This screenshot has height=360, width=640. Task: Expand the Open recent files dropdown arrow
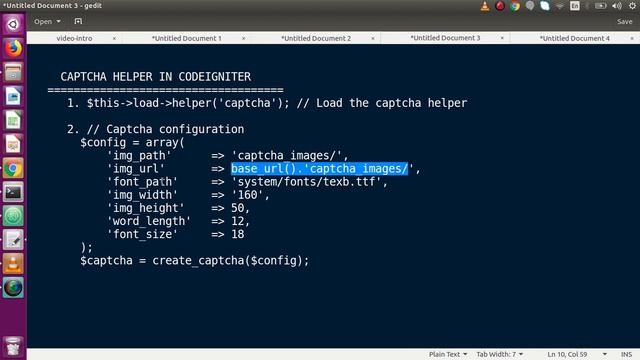pyautogui.click(x=59, y=21)
